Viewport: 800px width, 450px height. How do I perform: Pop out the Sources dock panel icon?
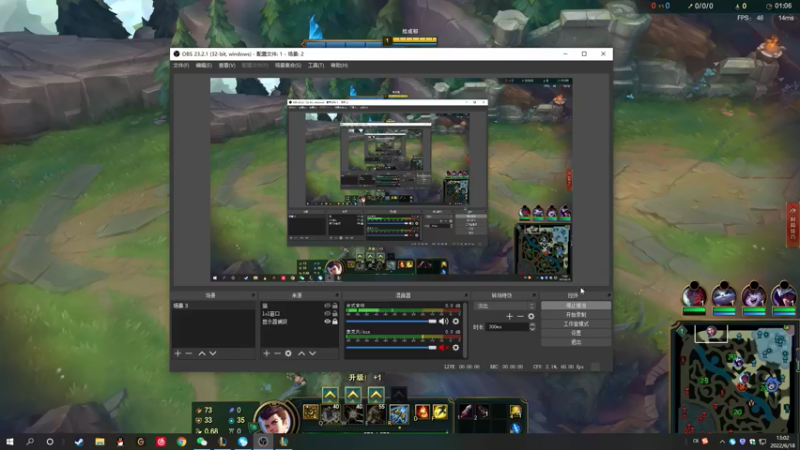point(337,295)
